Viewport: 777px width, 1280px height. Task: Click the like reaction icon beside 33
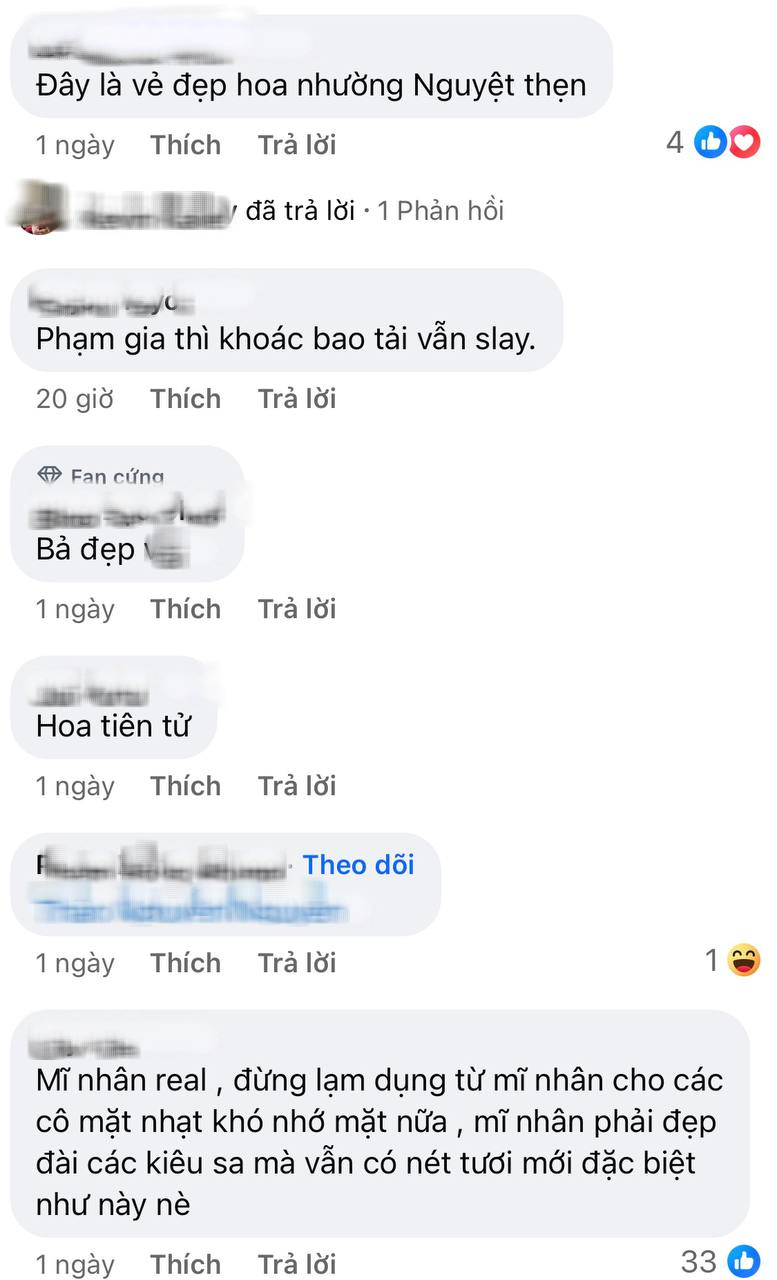744,1261
